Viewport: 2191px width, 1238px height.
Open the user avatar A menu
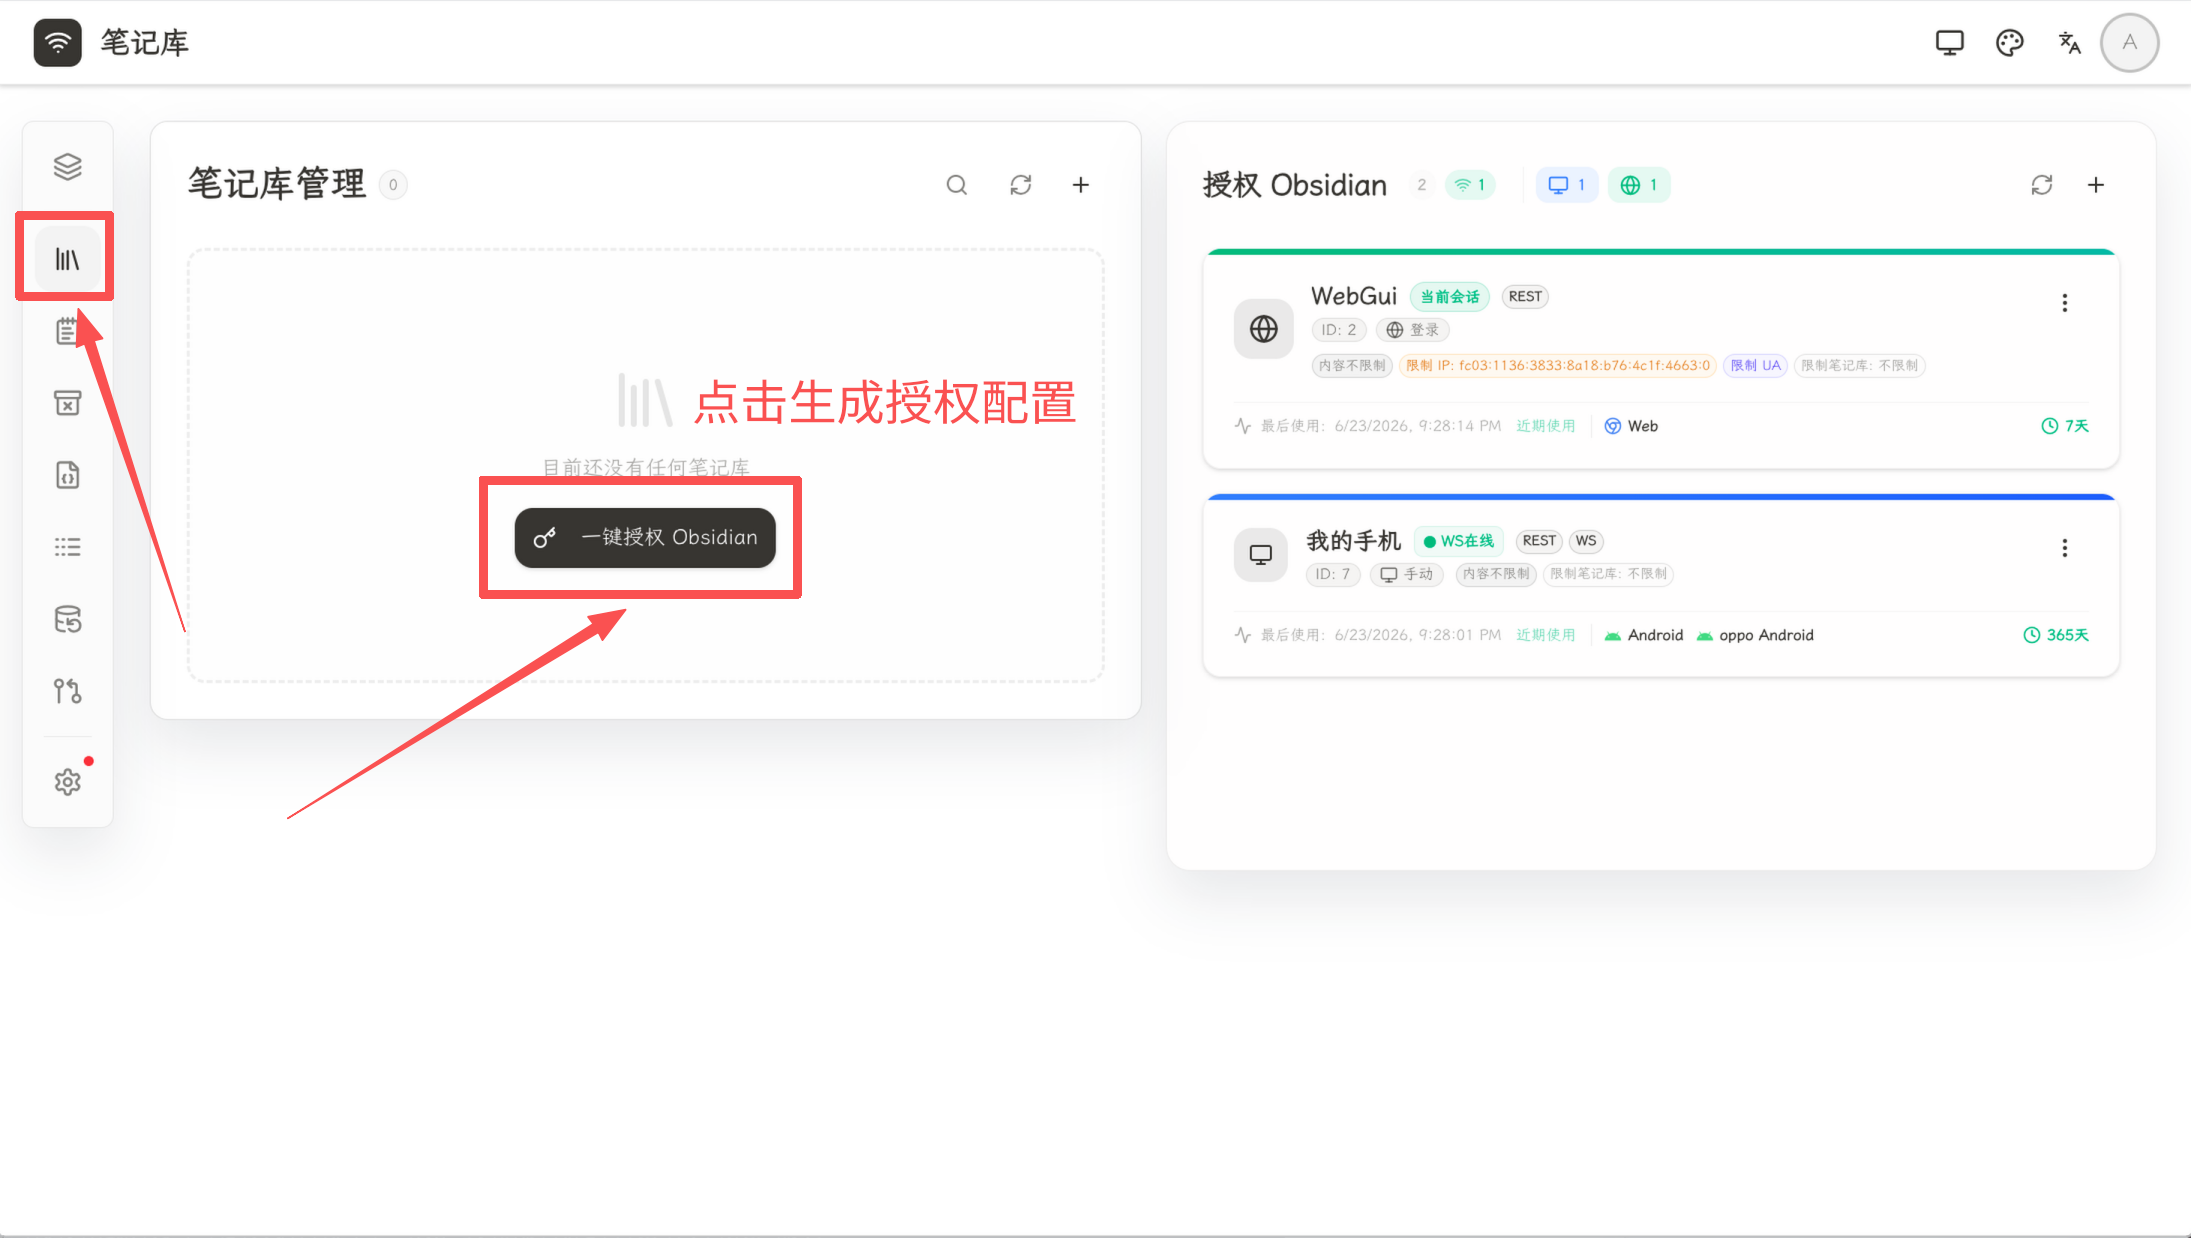pyautogui.click(x=2129, y=42)
